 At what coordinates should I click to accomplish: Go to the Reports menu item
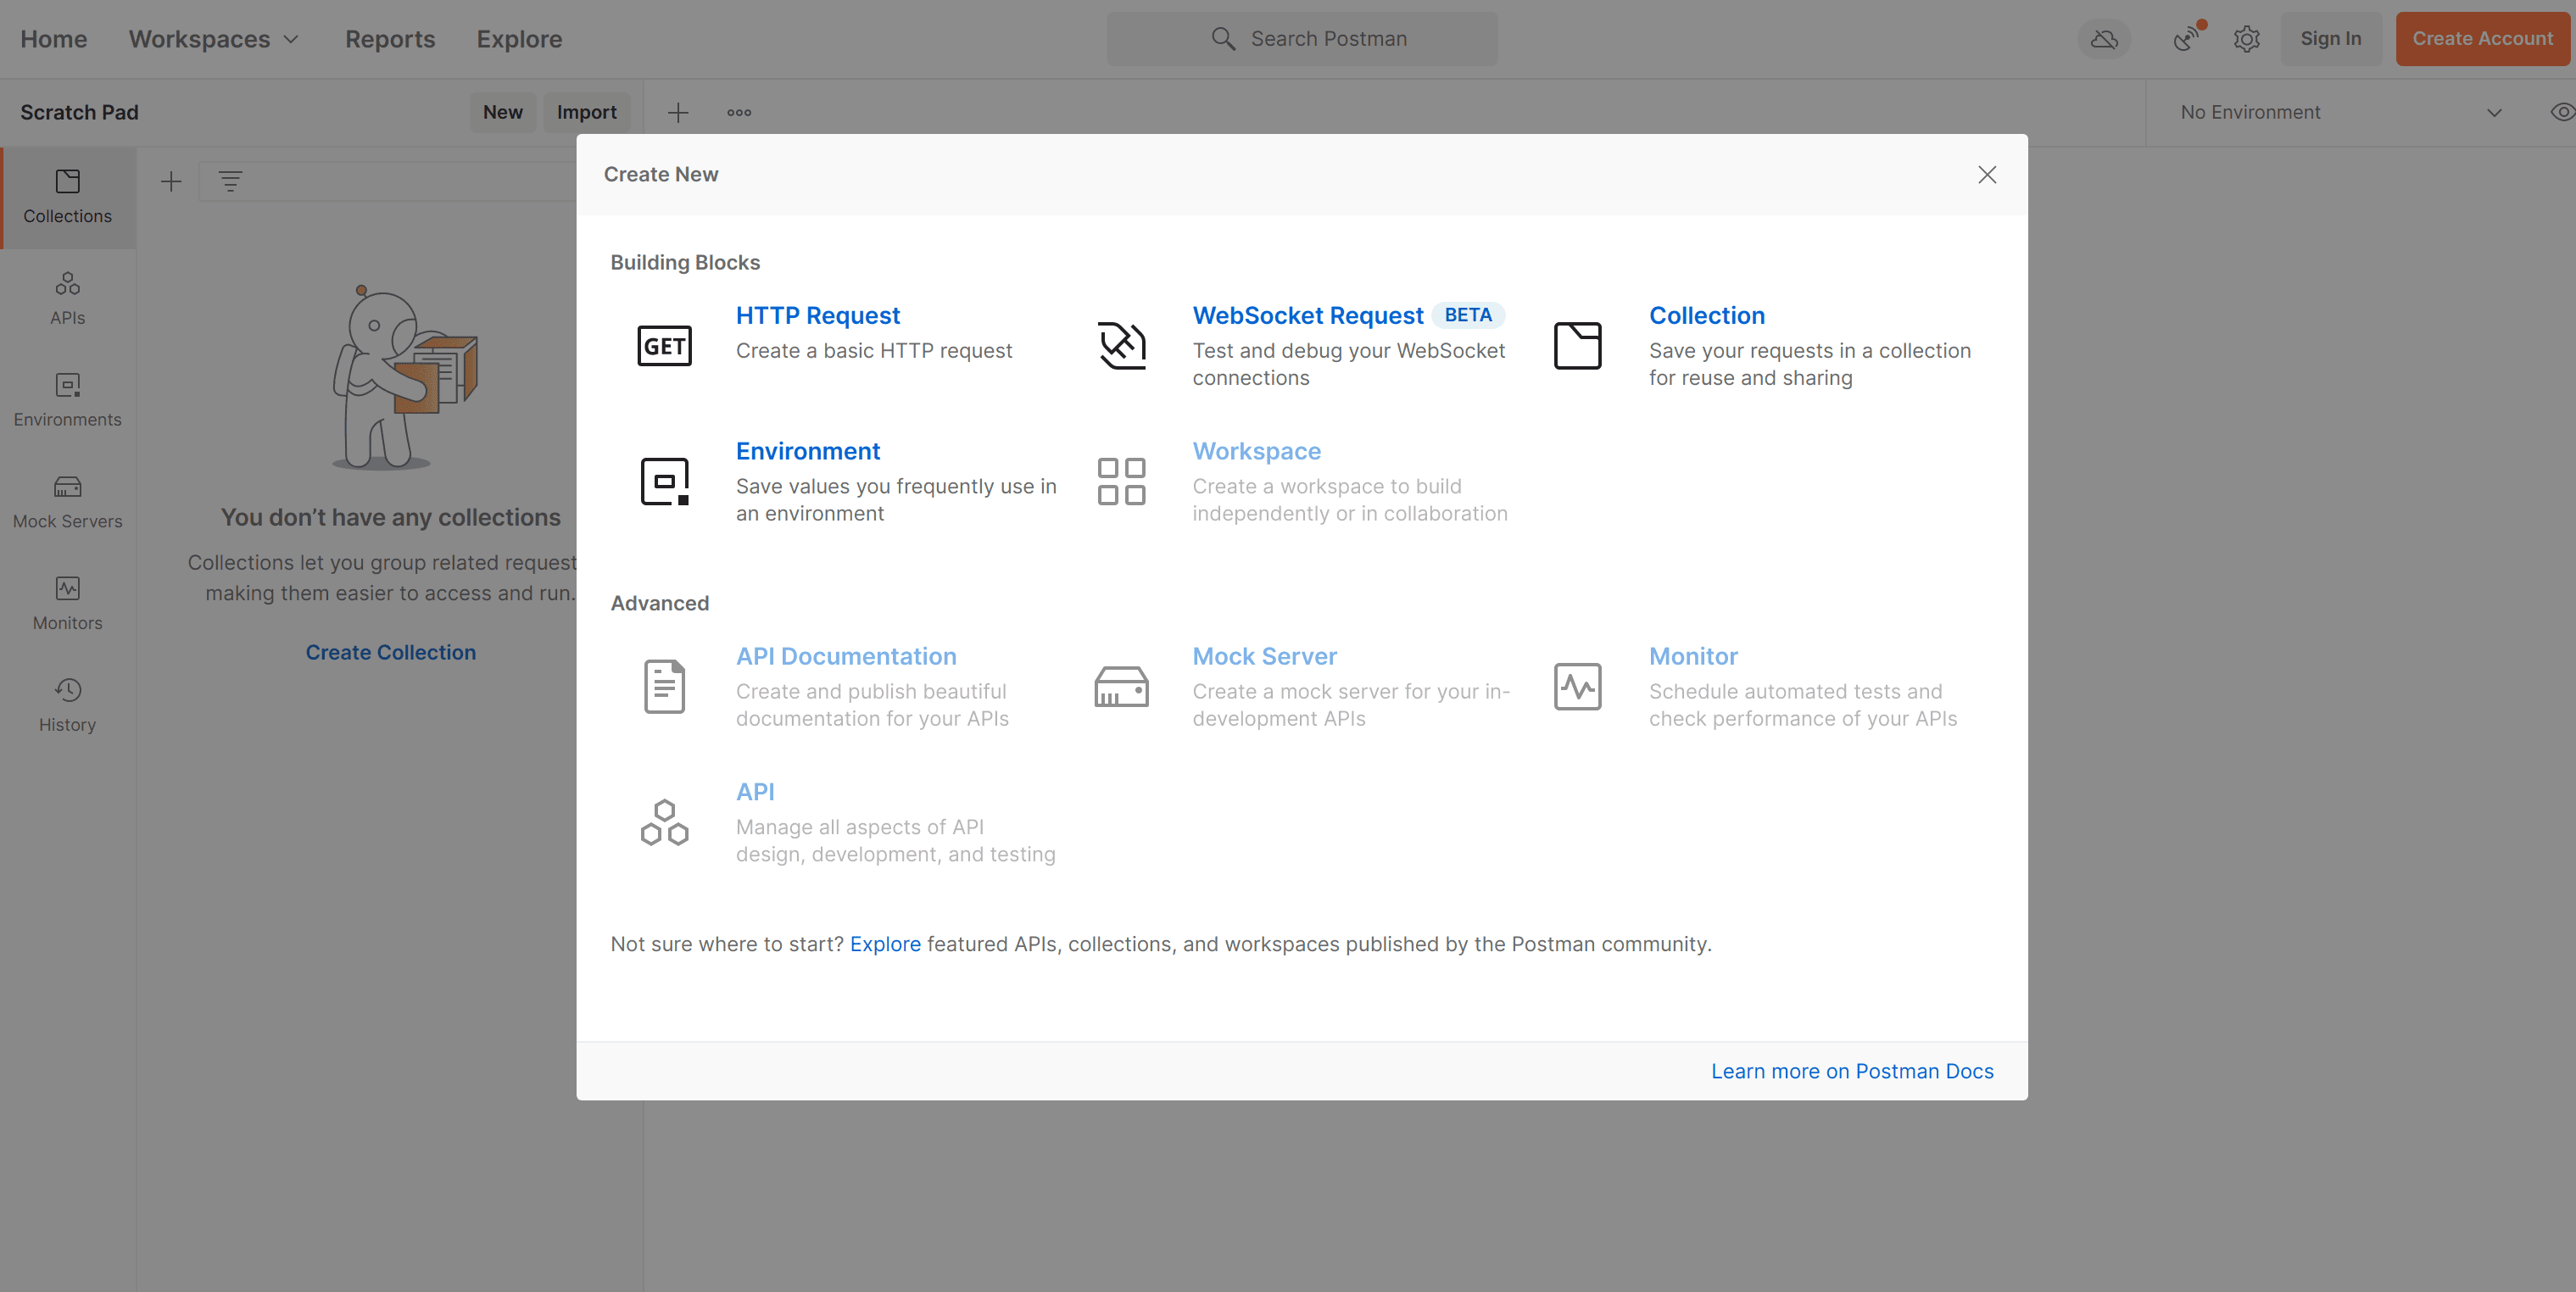click(x=390, y=39)
